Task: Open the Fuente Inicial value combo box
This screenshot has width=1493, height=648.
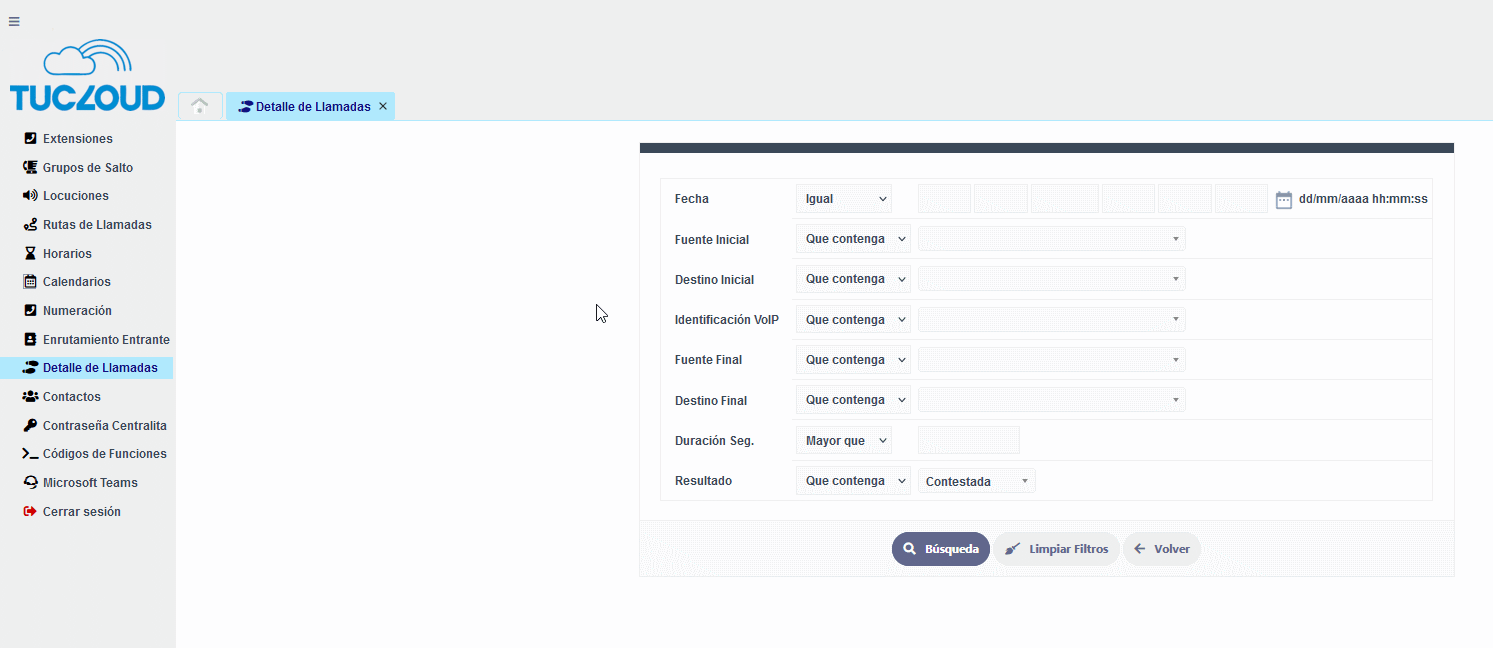Action: [x=1051, y=239]
